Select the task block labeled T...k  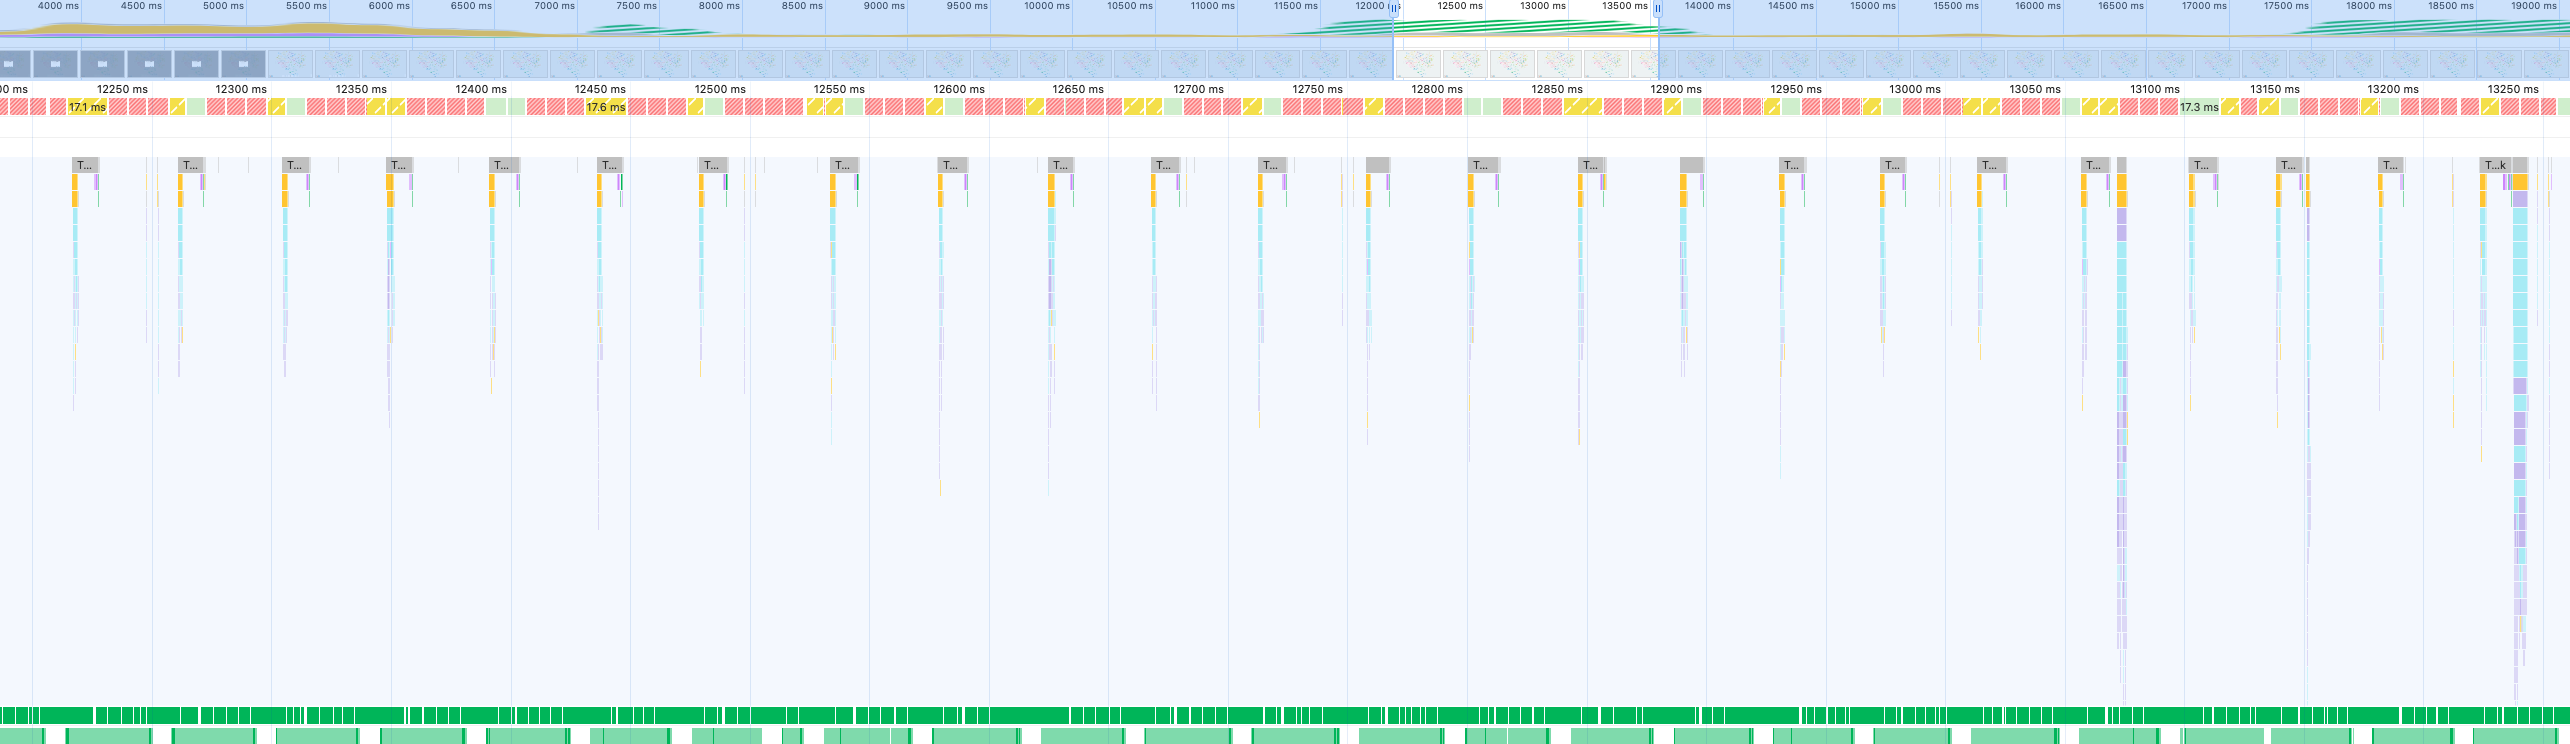pos(2495,165)
